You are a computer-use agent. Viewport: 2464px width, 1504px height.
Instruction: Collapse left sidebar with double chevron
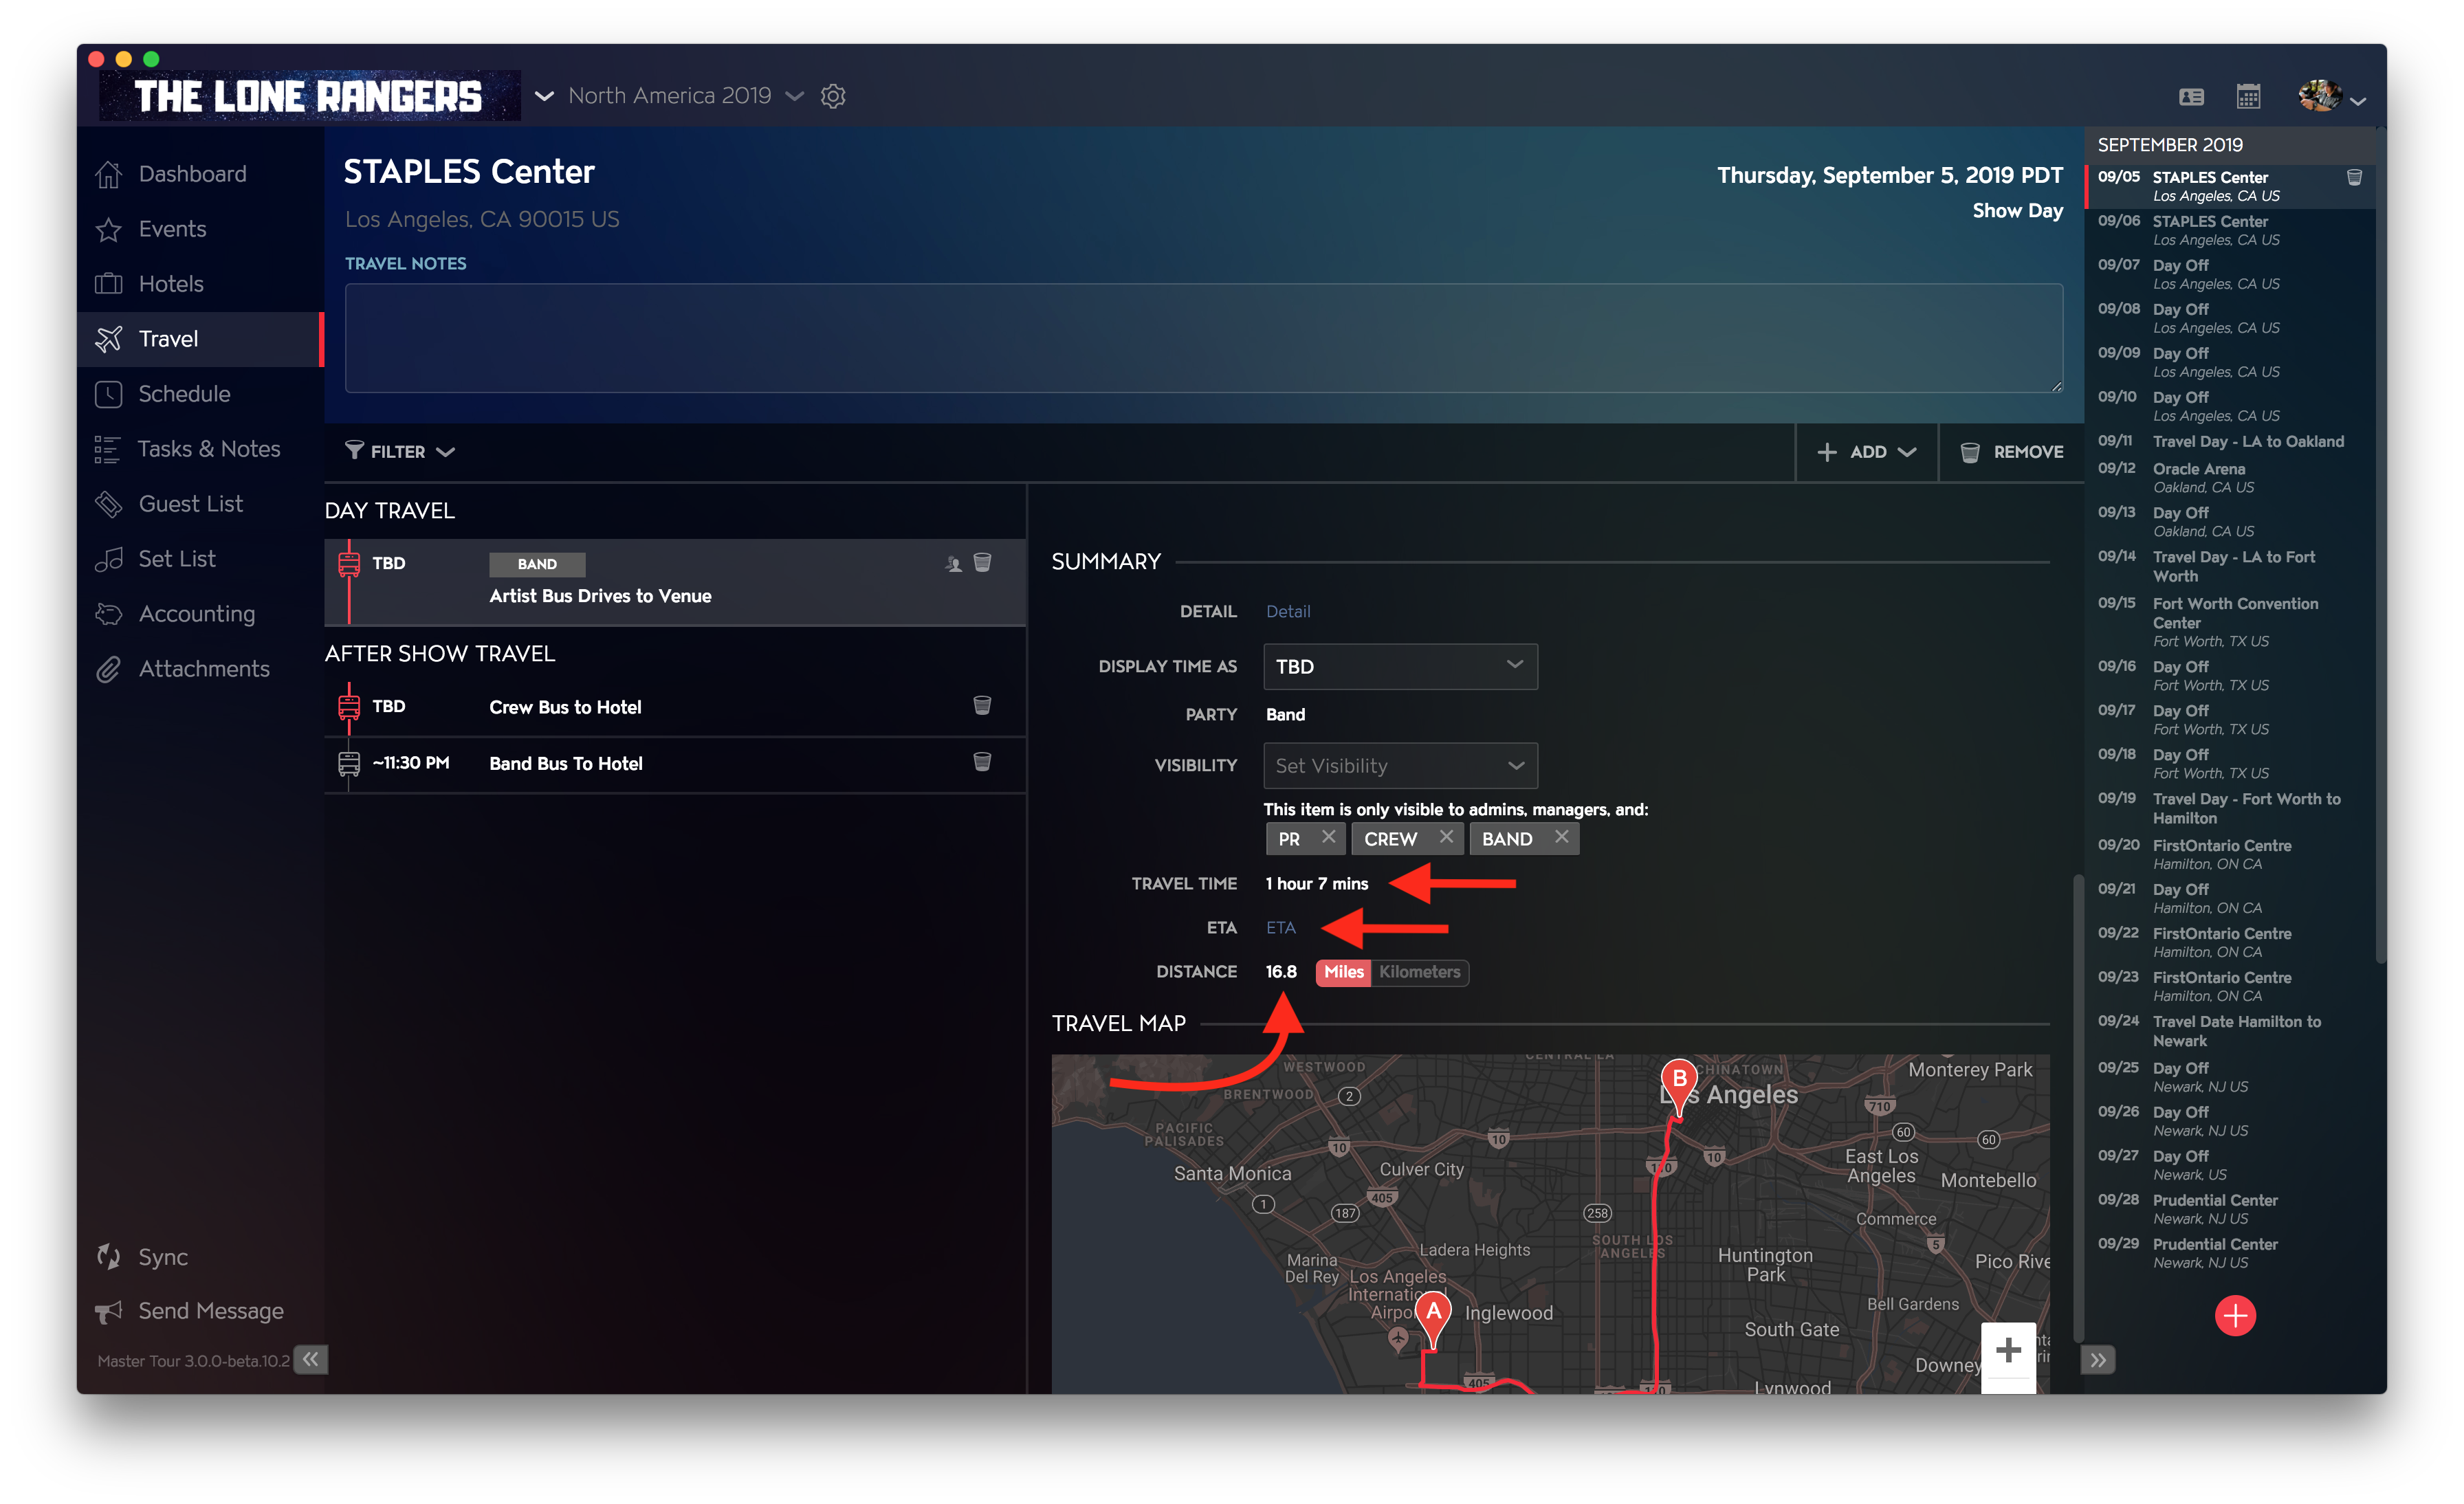pos(311,1359)
